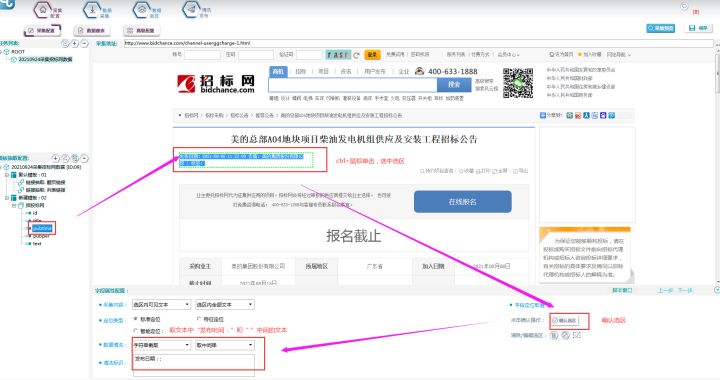Viewport: 720px width, 380px height.
Task: Click the save button with the floppy-disk icon
Action: point(698,28)
